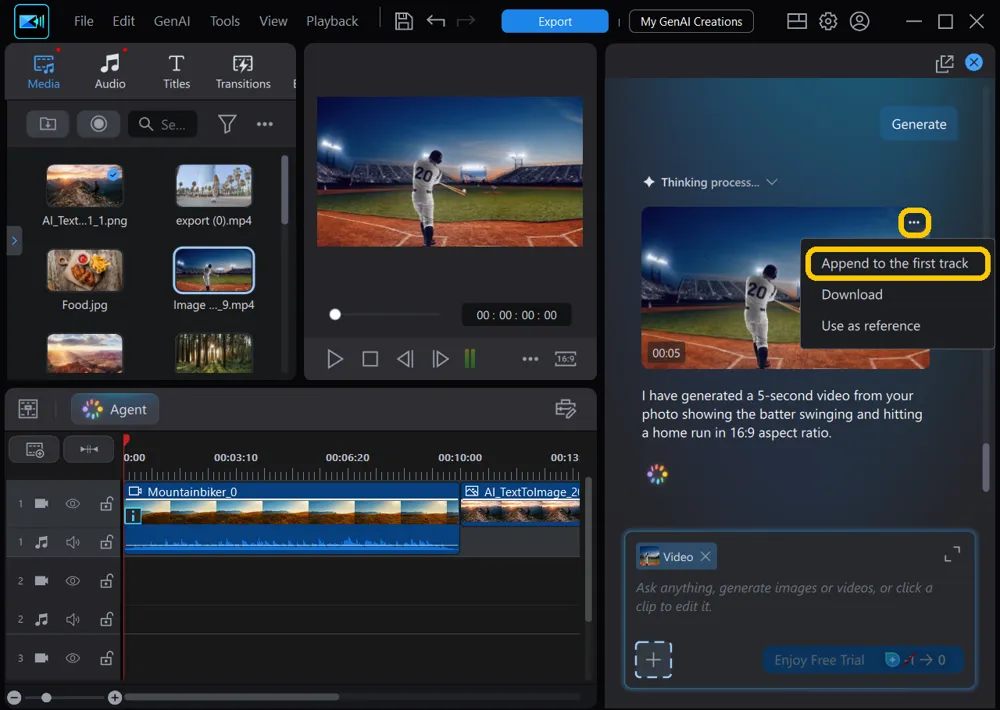This screenshot has height=710, width=1000.
Task: Step to previous frame
Action: tap(405, 359)
